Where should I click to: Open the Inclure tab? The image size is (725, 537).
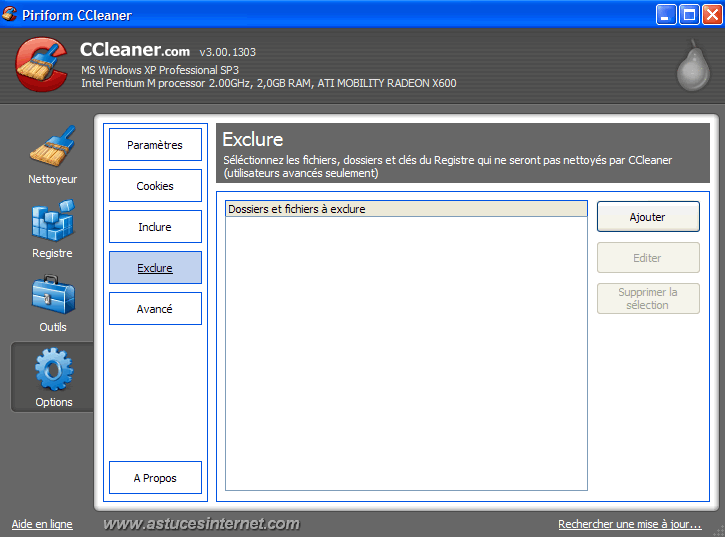(155, 227)
